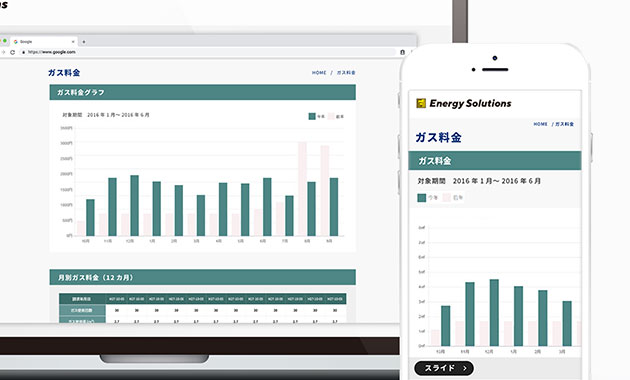The image size is (630, 380).
Task: Click the extension icon right of the address bar
Action: [x=402, y=52]
